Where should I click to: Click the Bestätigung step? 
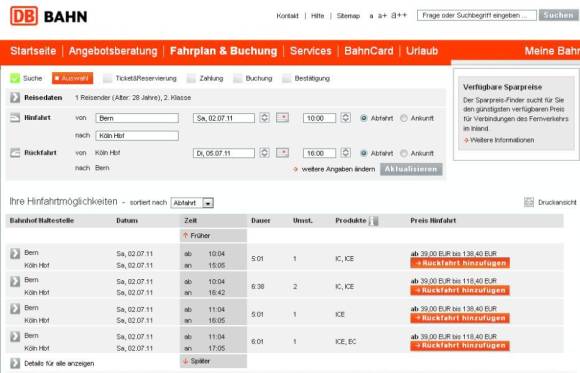click(312, 78)
